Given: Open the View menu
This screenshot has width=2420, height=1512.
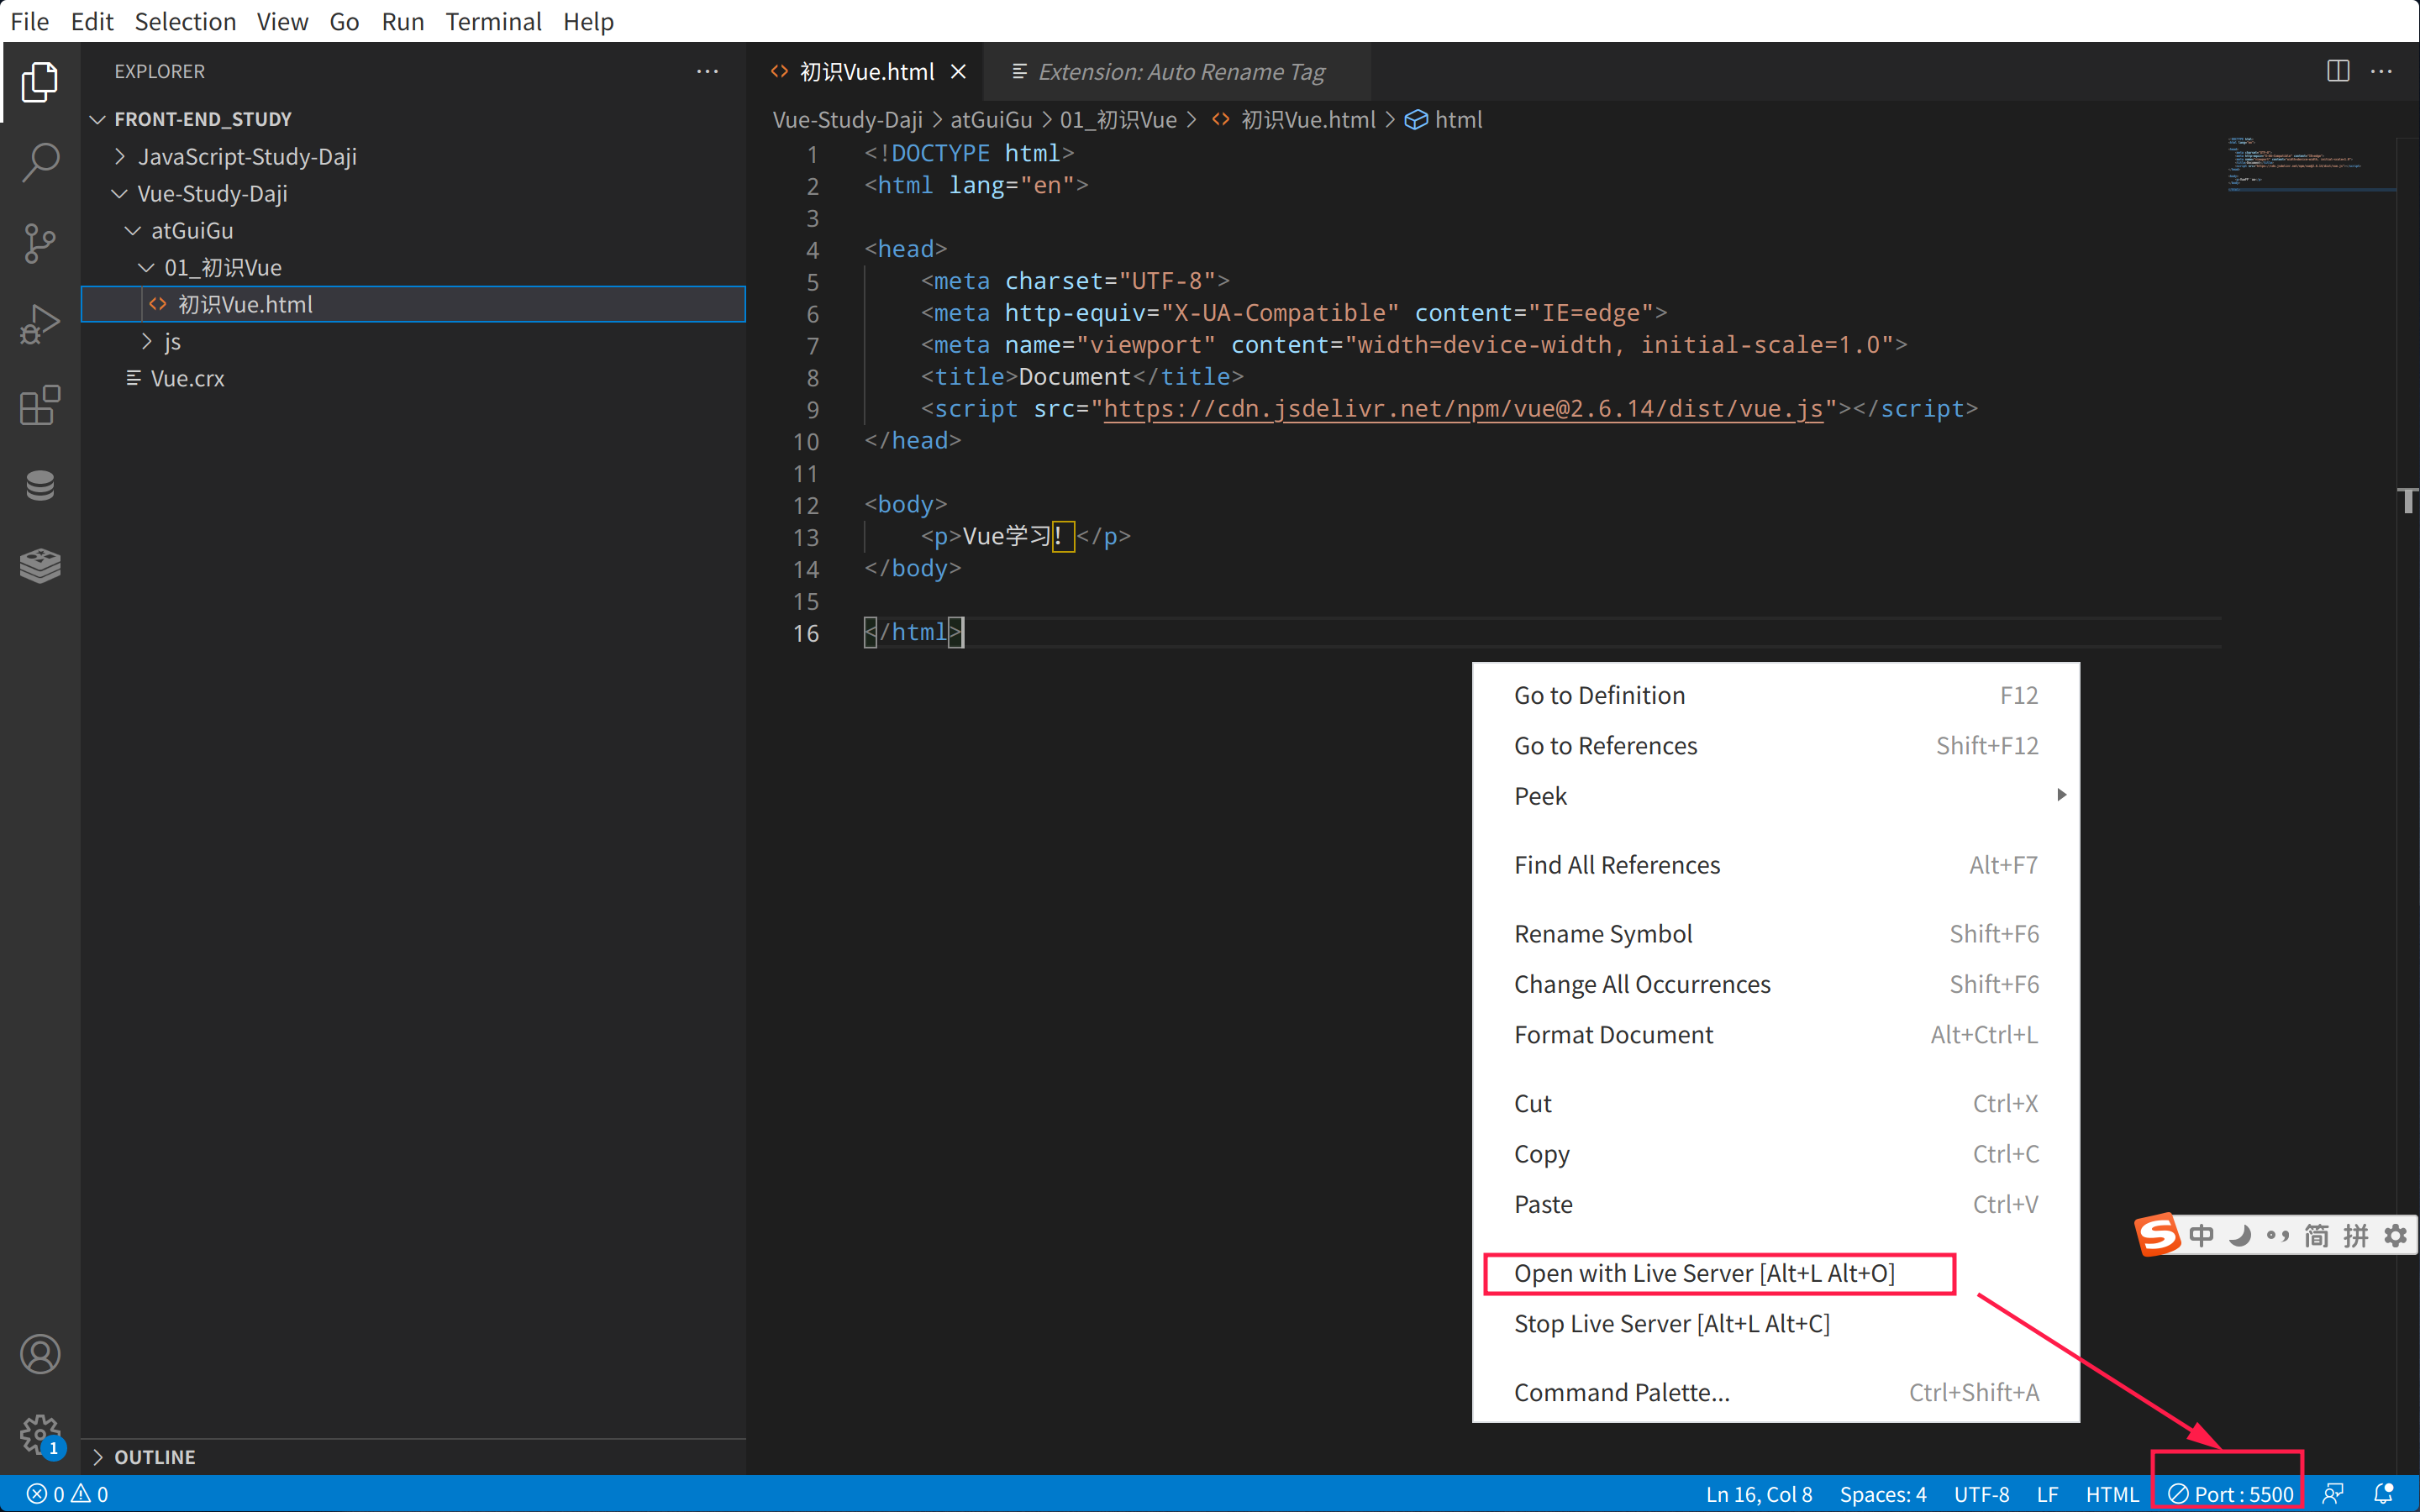Looking at the screenshot, I should (282, 21).
